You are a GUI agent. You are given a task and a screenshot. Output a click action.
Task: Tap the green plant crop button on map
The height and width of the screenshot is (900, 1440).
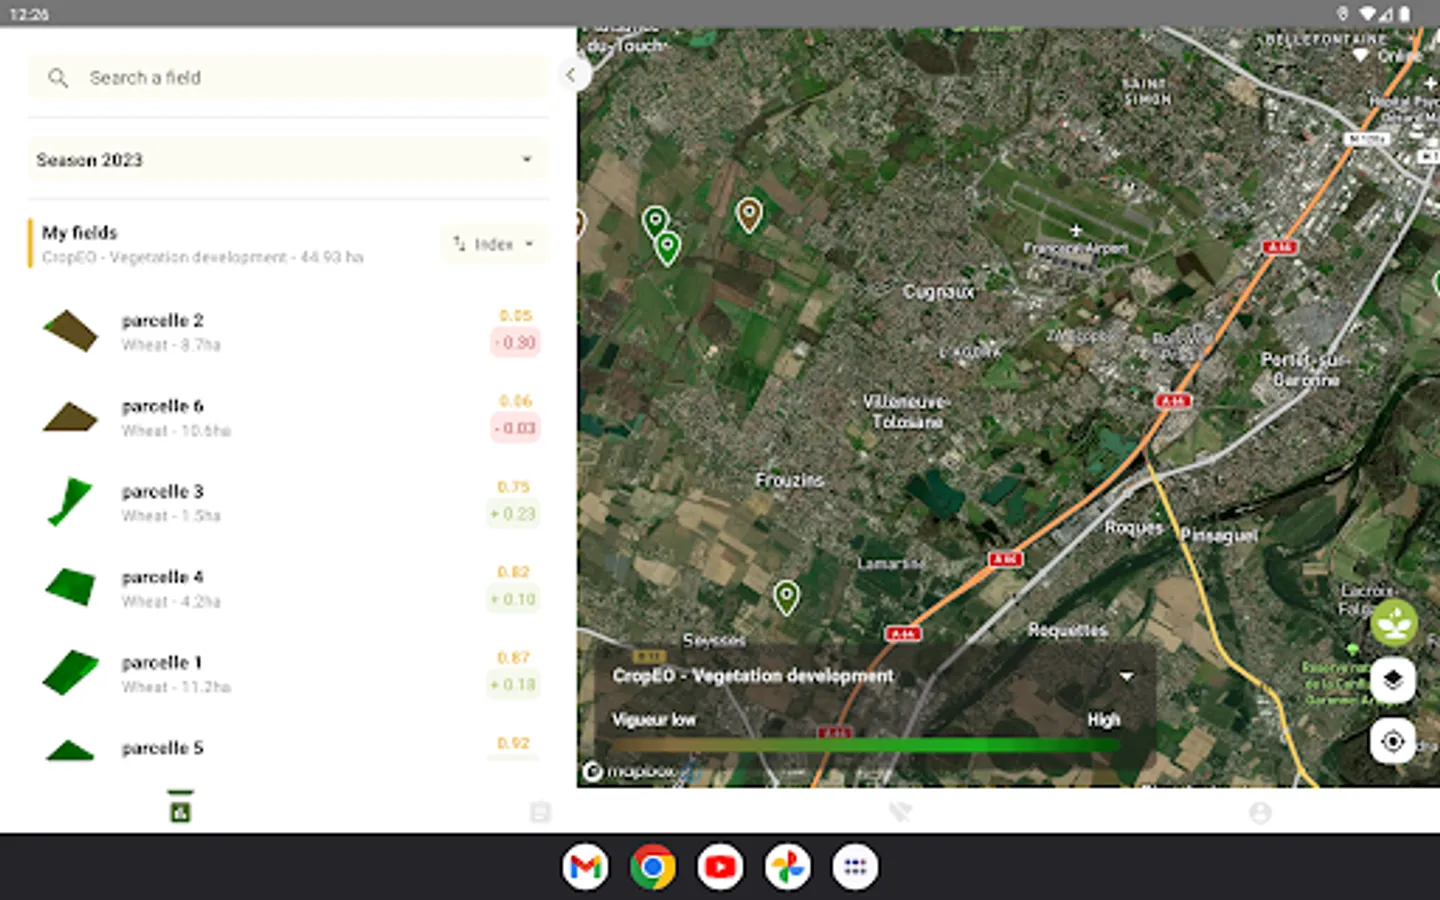pyautogui.click(x=1394, y=622)
